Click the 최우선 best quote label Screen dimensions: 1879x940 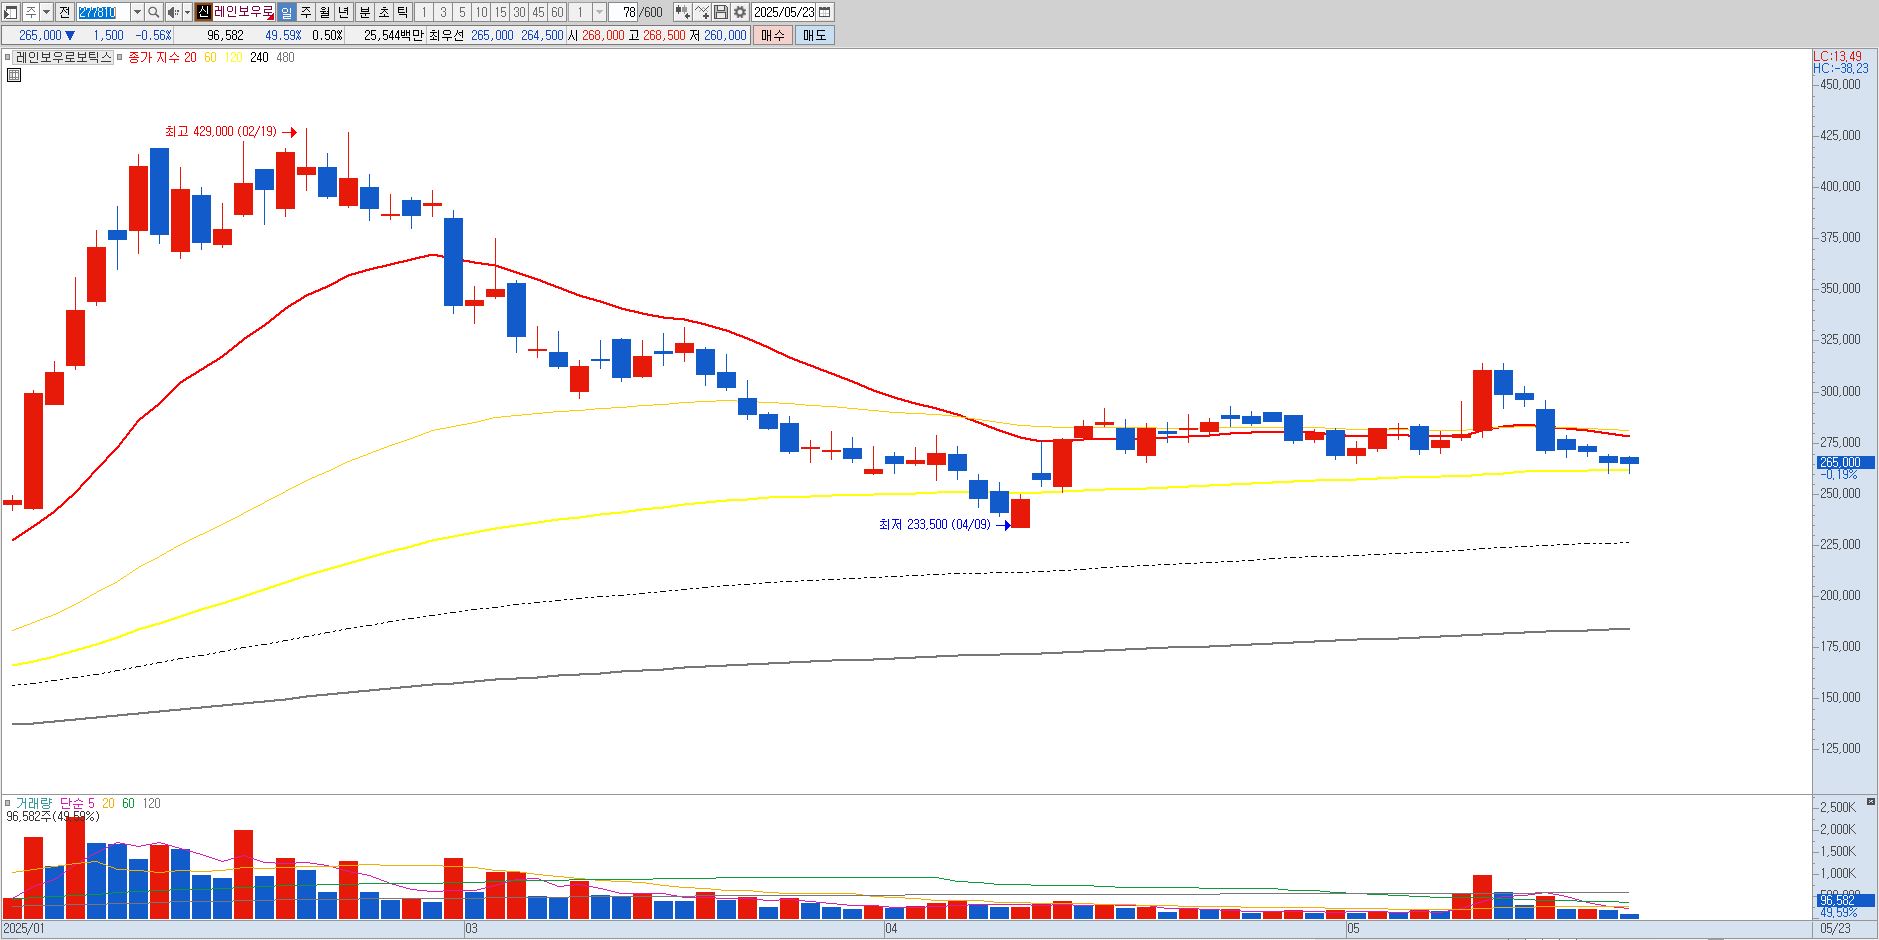[446, 35]
